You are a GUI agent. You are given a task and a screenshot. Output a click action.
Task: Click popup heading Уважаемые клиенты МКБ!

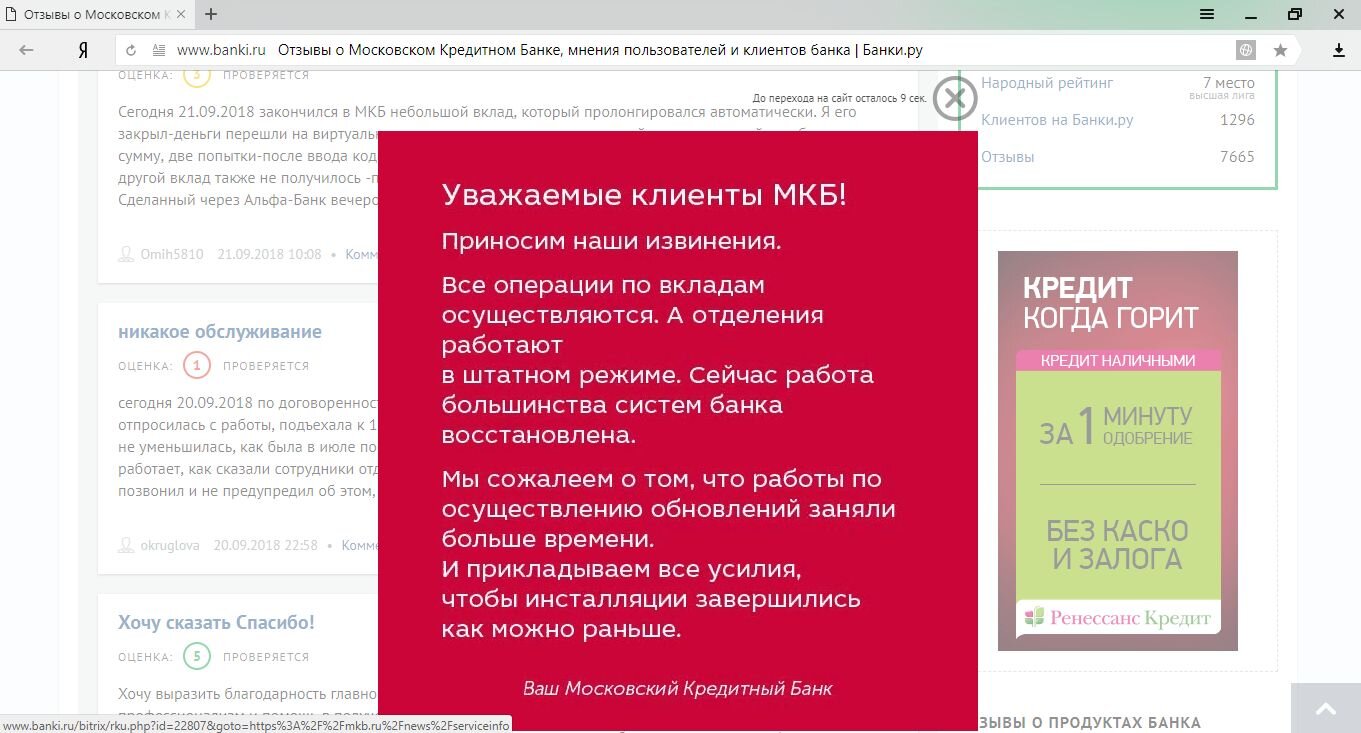click(x=644, y=195)
